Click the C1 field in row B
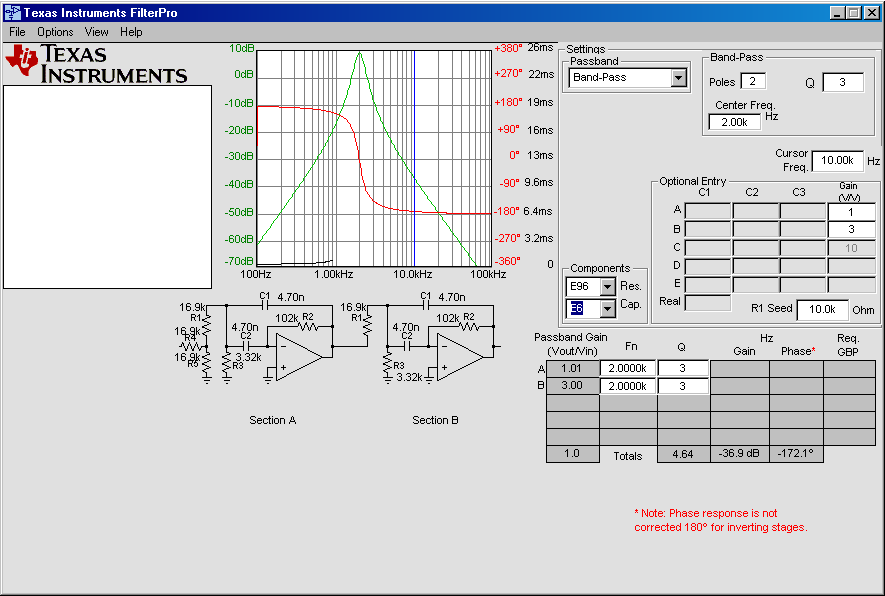 point(708,229)
